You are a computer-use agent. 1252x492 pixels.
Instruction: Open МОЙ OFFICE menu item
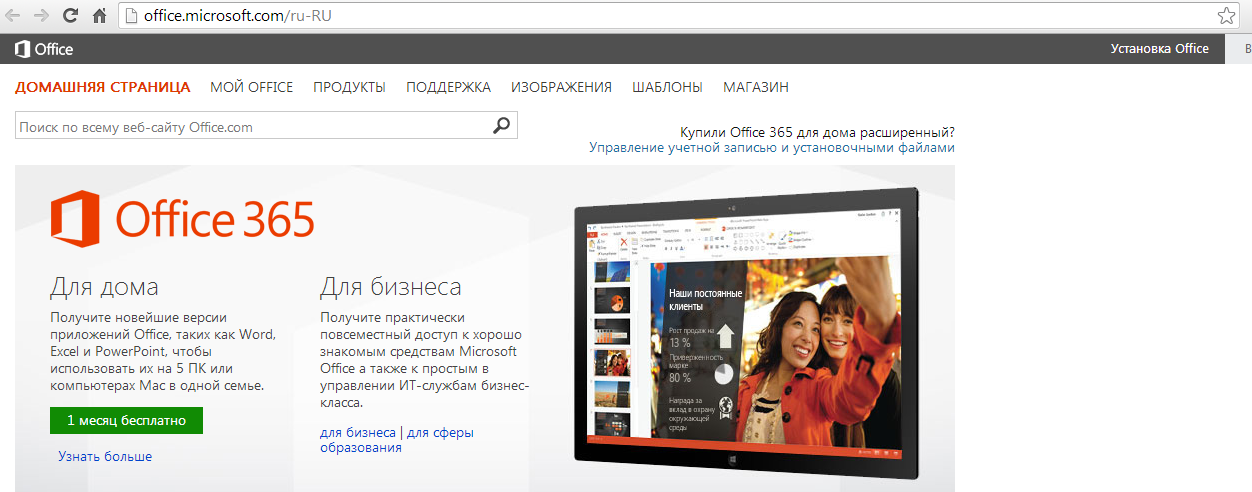click(252, 87)
